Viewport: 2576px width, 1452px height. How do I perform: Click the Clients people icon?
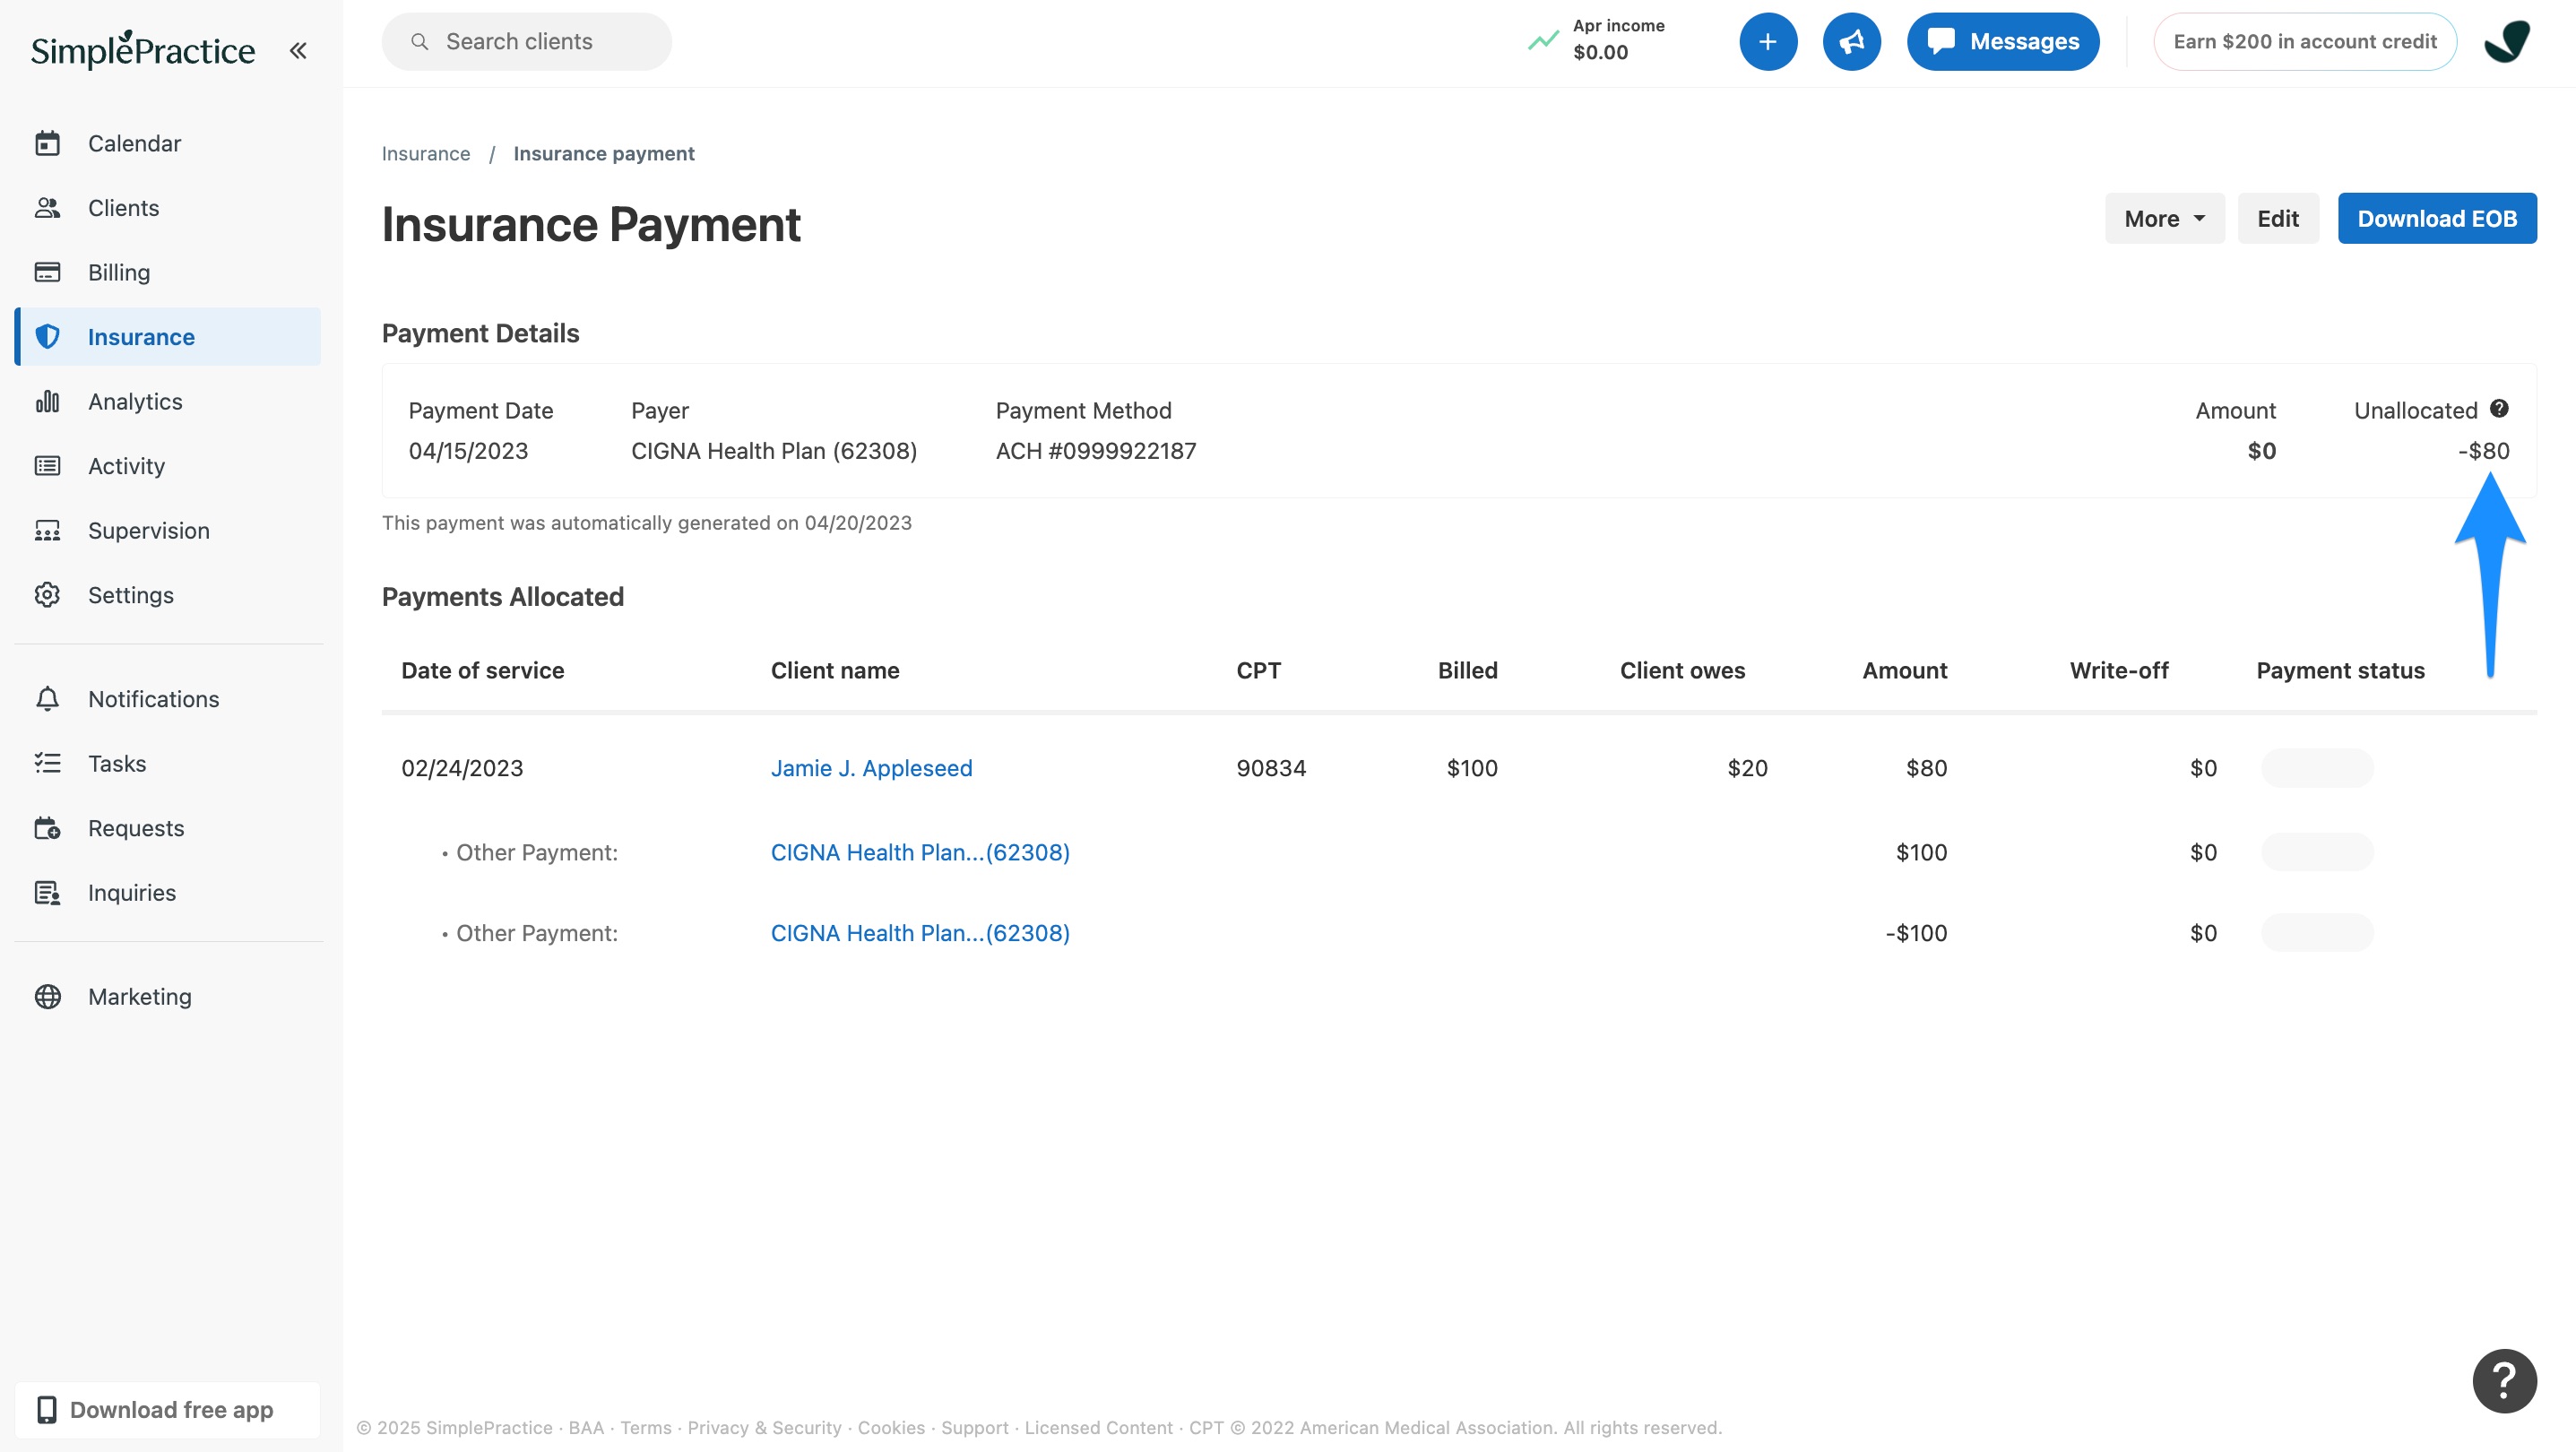point(47,208)
